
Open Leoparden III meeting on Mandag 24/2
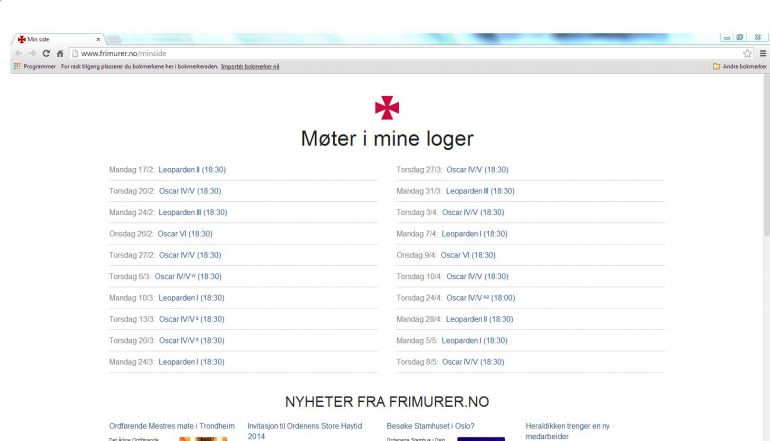(x=193, y=213)
